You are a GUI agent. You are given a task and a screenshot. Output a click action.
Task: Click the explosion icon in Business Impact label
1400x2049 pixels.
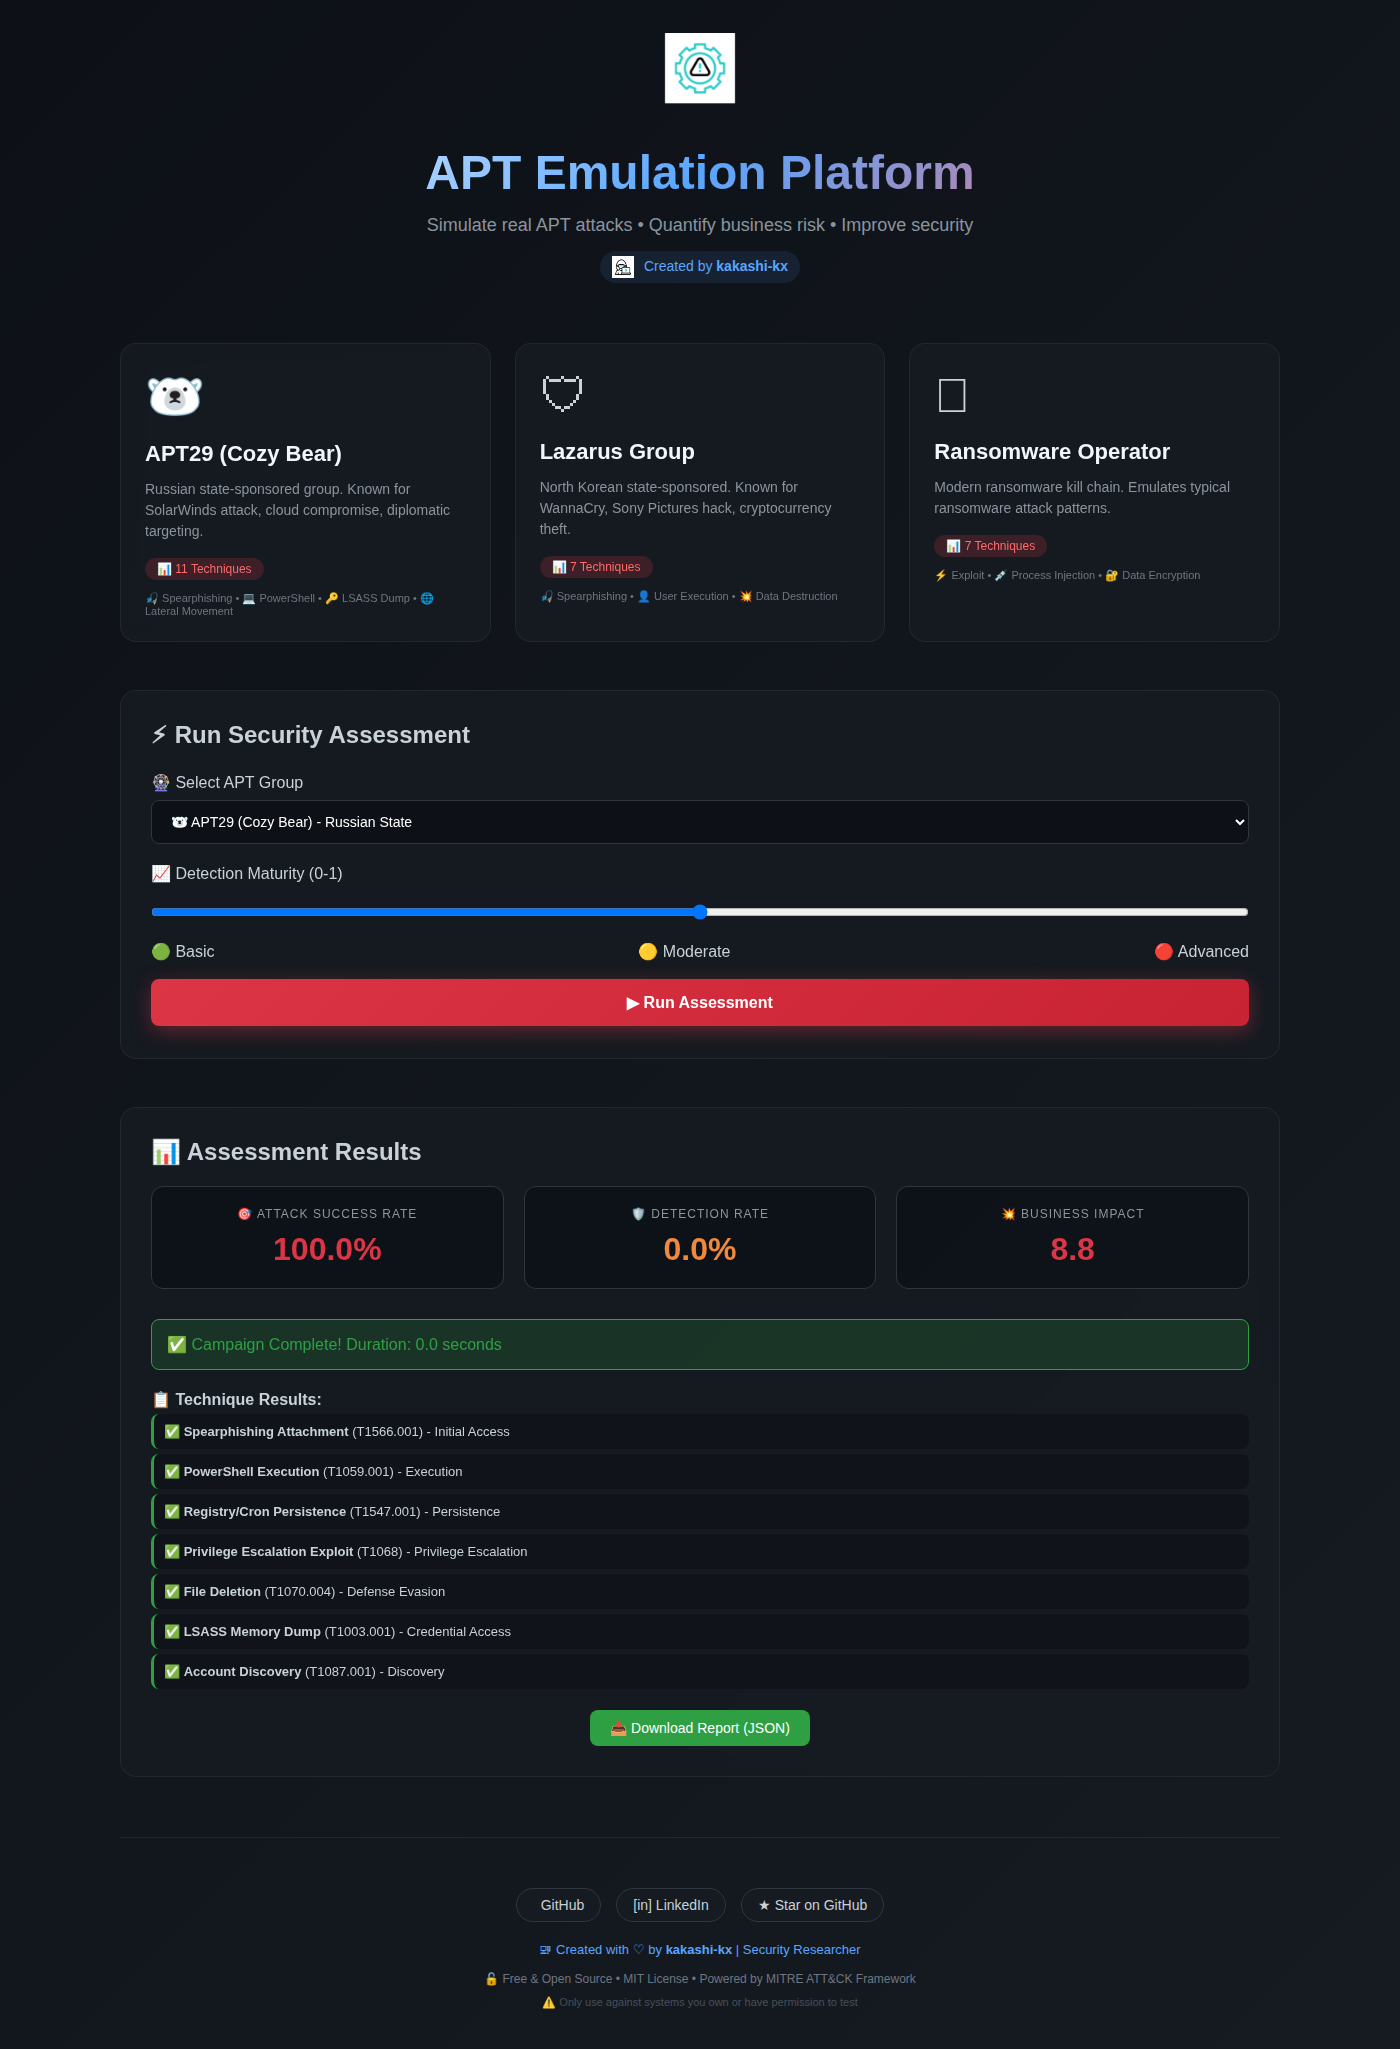point(1008,1214)
